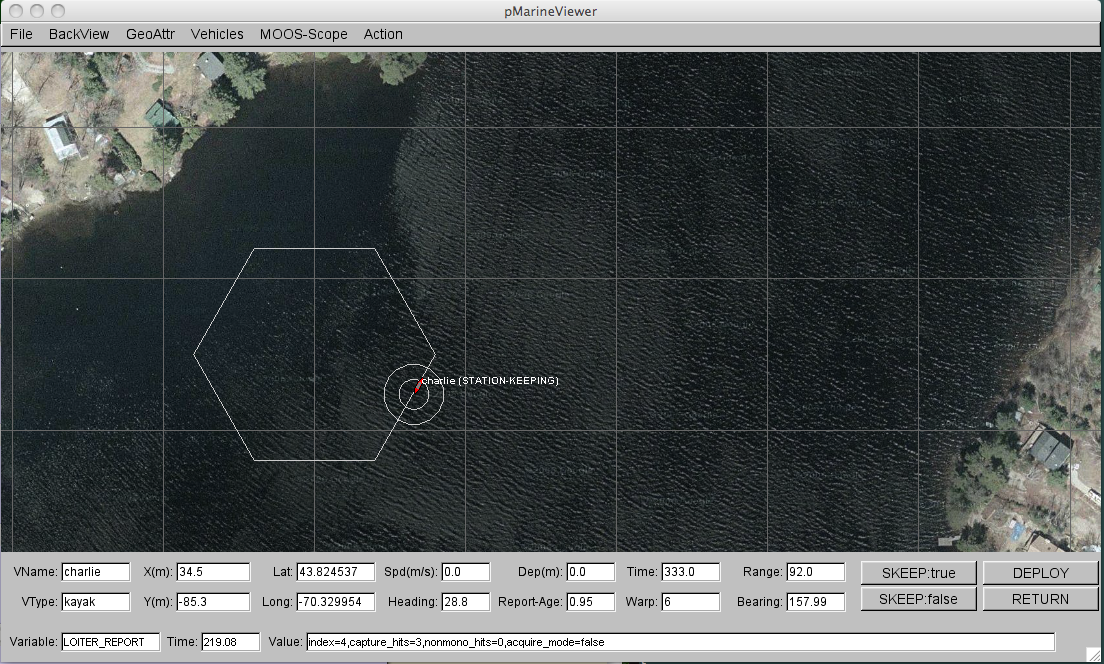Click the Variable field showing LOITER_REPORT
Viewport: 1104px width, 664px height.
coord(110,642)
